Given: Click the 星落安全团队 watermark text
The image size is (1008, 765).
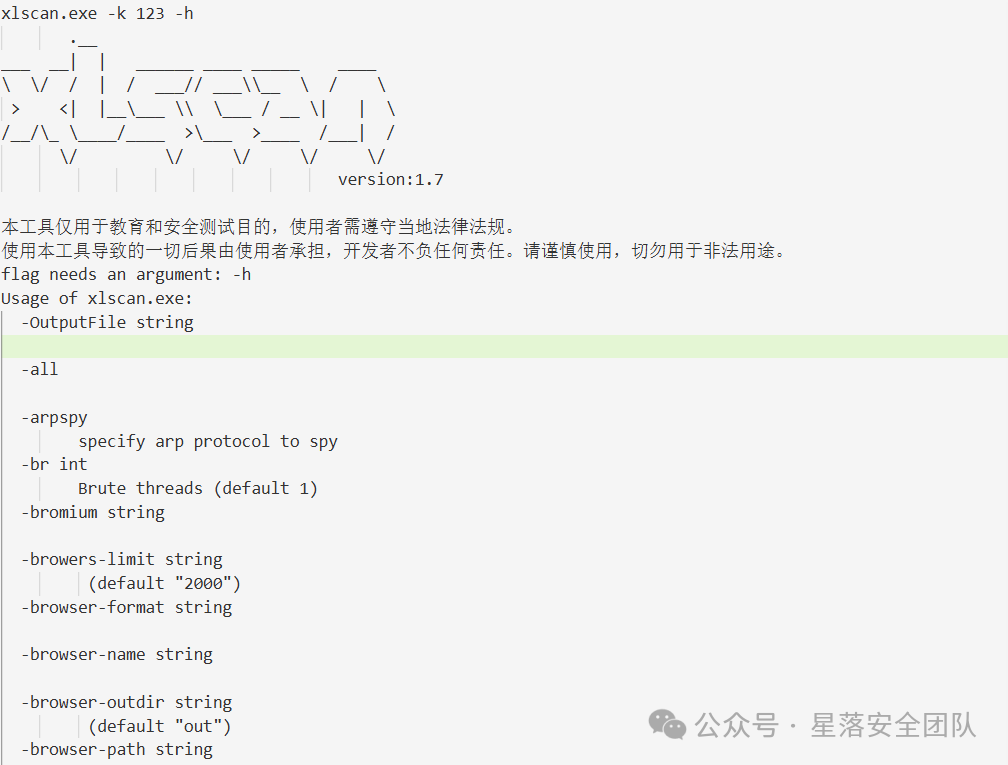Looking at the screenshot, I should tap(893, 725).
